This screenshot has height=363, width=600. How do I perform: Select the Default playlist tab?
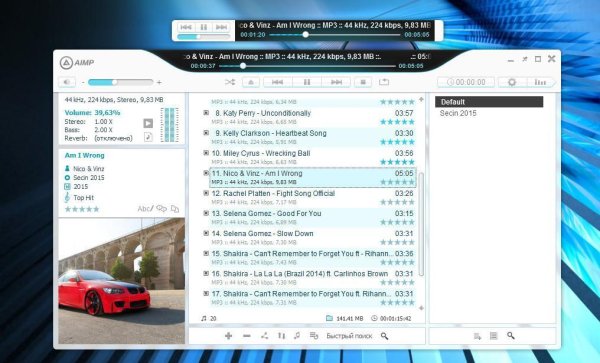(x=489, y=102)
